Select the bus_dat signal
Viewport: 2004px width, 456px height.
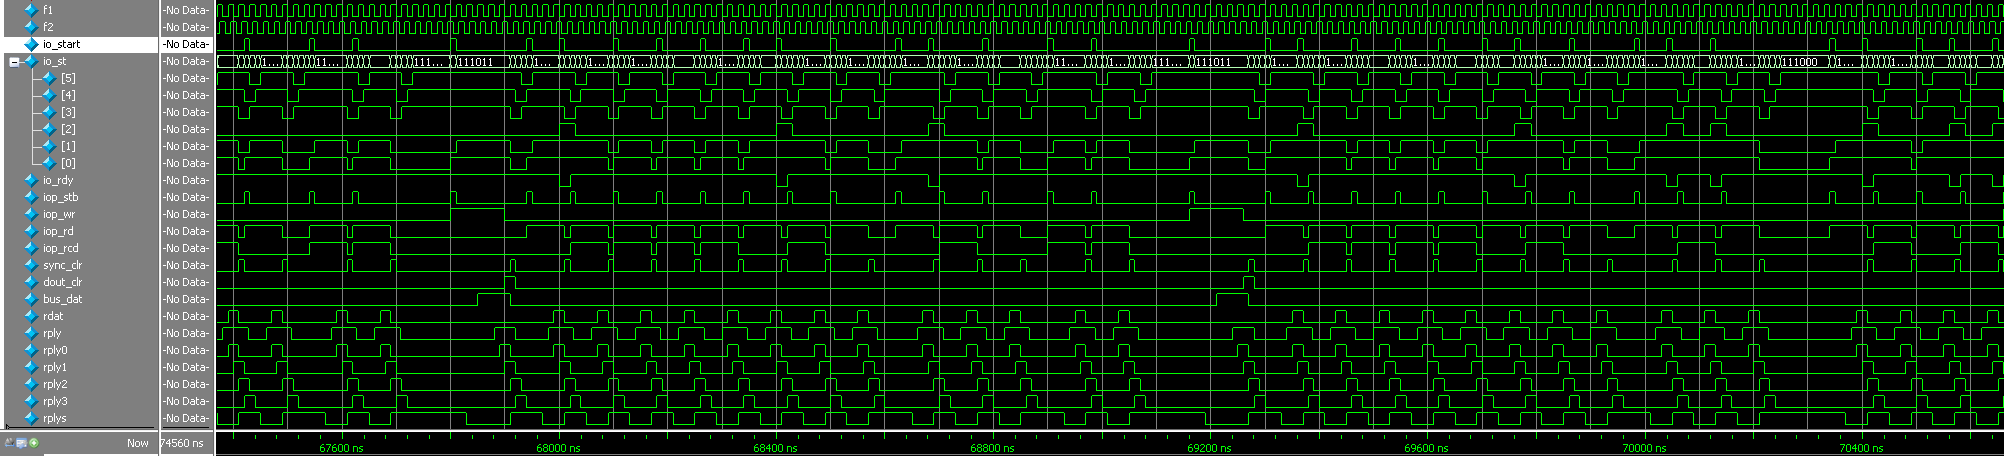point(62,299)
